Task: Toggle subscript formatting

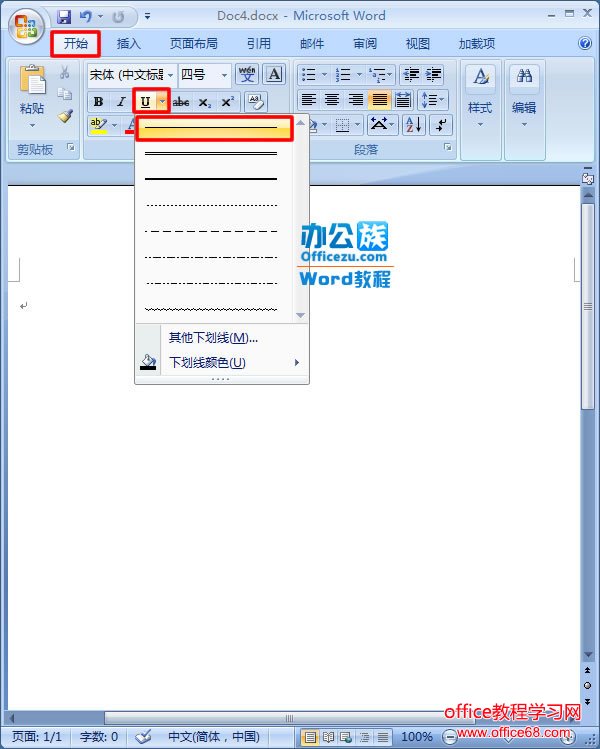Action: [x=204, y=102]
